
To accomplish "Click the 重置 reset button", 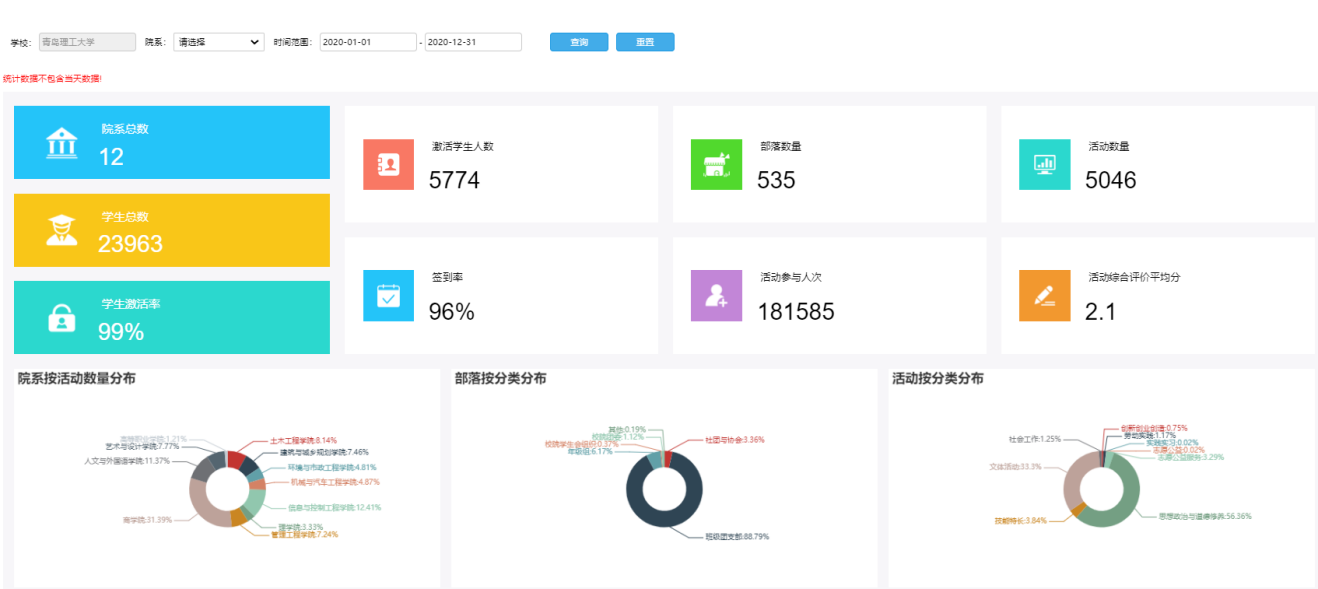I will pyautogui.click(x=645, y=42).
